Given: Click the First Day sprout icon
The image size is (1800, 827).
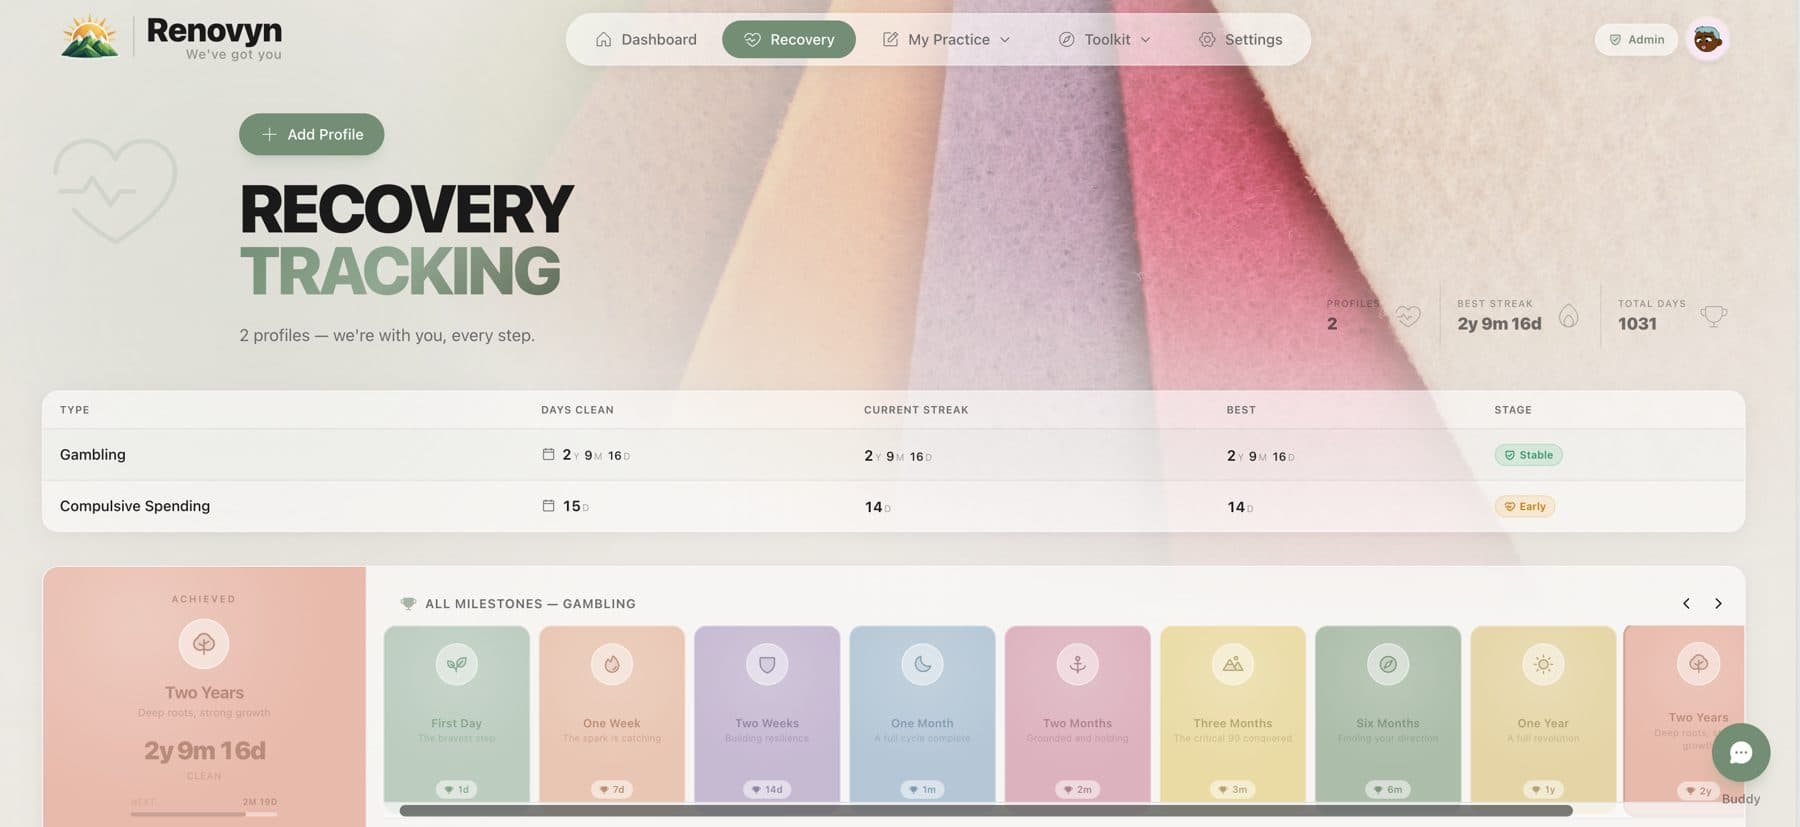Looking at the screenshot, I should tap(457, 664).
